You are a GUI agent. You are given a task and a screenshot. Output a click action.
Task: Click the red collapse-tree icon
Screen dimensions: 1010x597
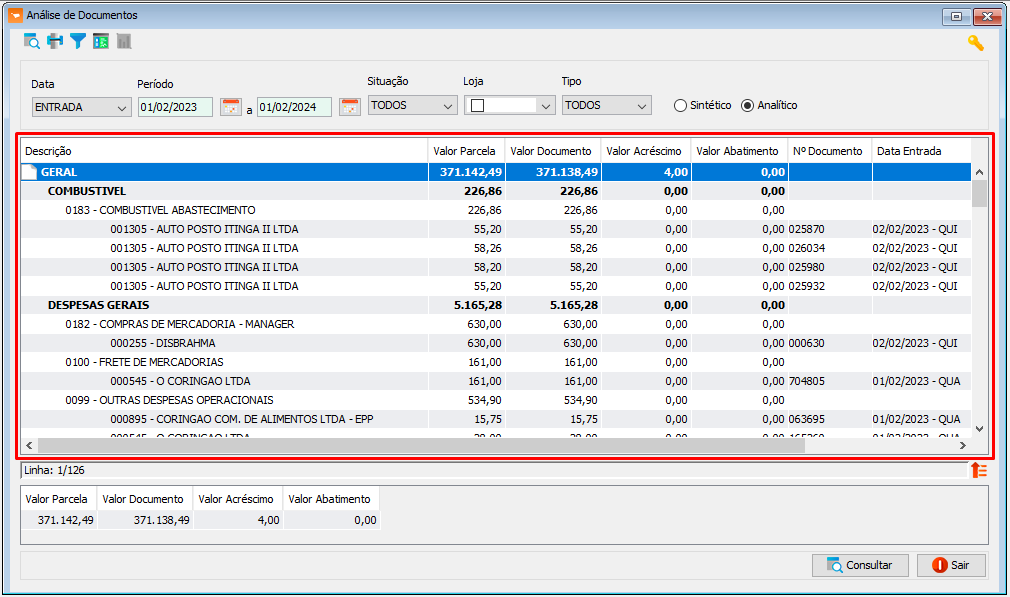coord(979,470)
